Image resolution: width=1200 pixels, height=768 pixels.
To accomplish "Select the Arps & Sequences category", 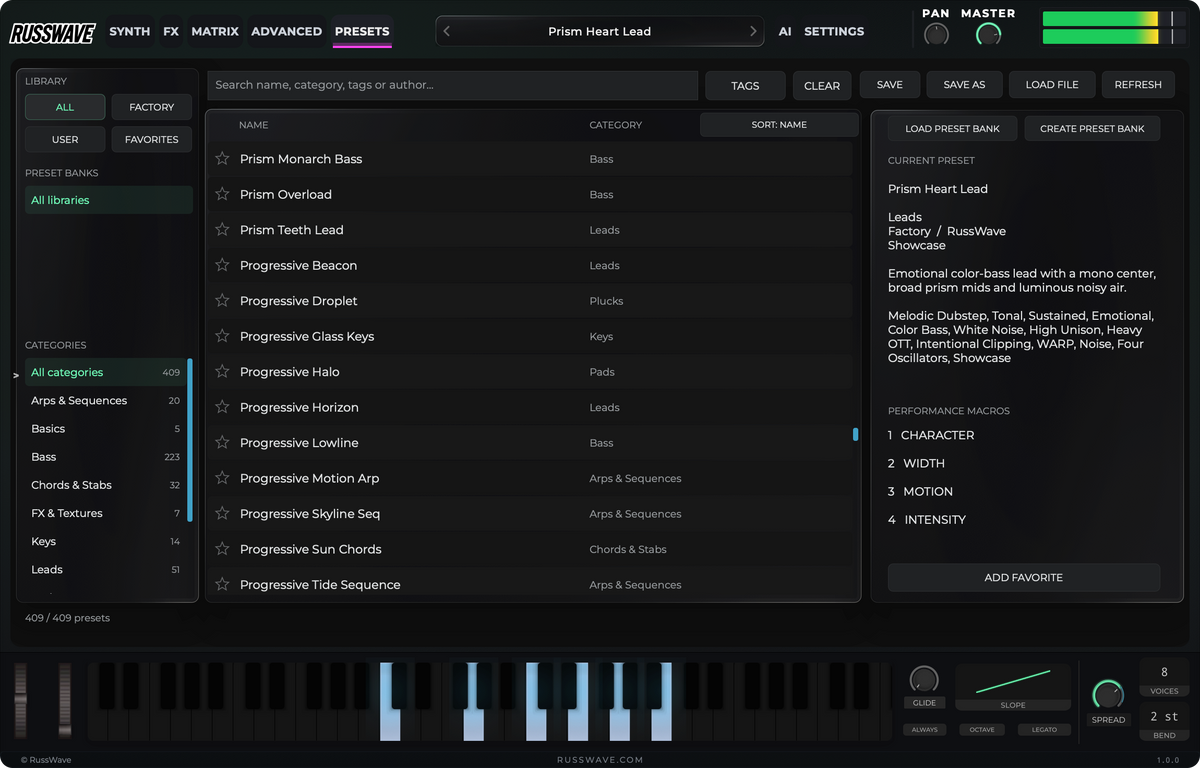I will pyautogui.click(x=106, y=401).
